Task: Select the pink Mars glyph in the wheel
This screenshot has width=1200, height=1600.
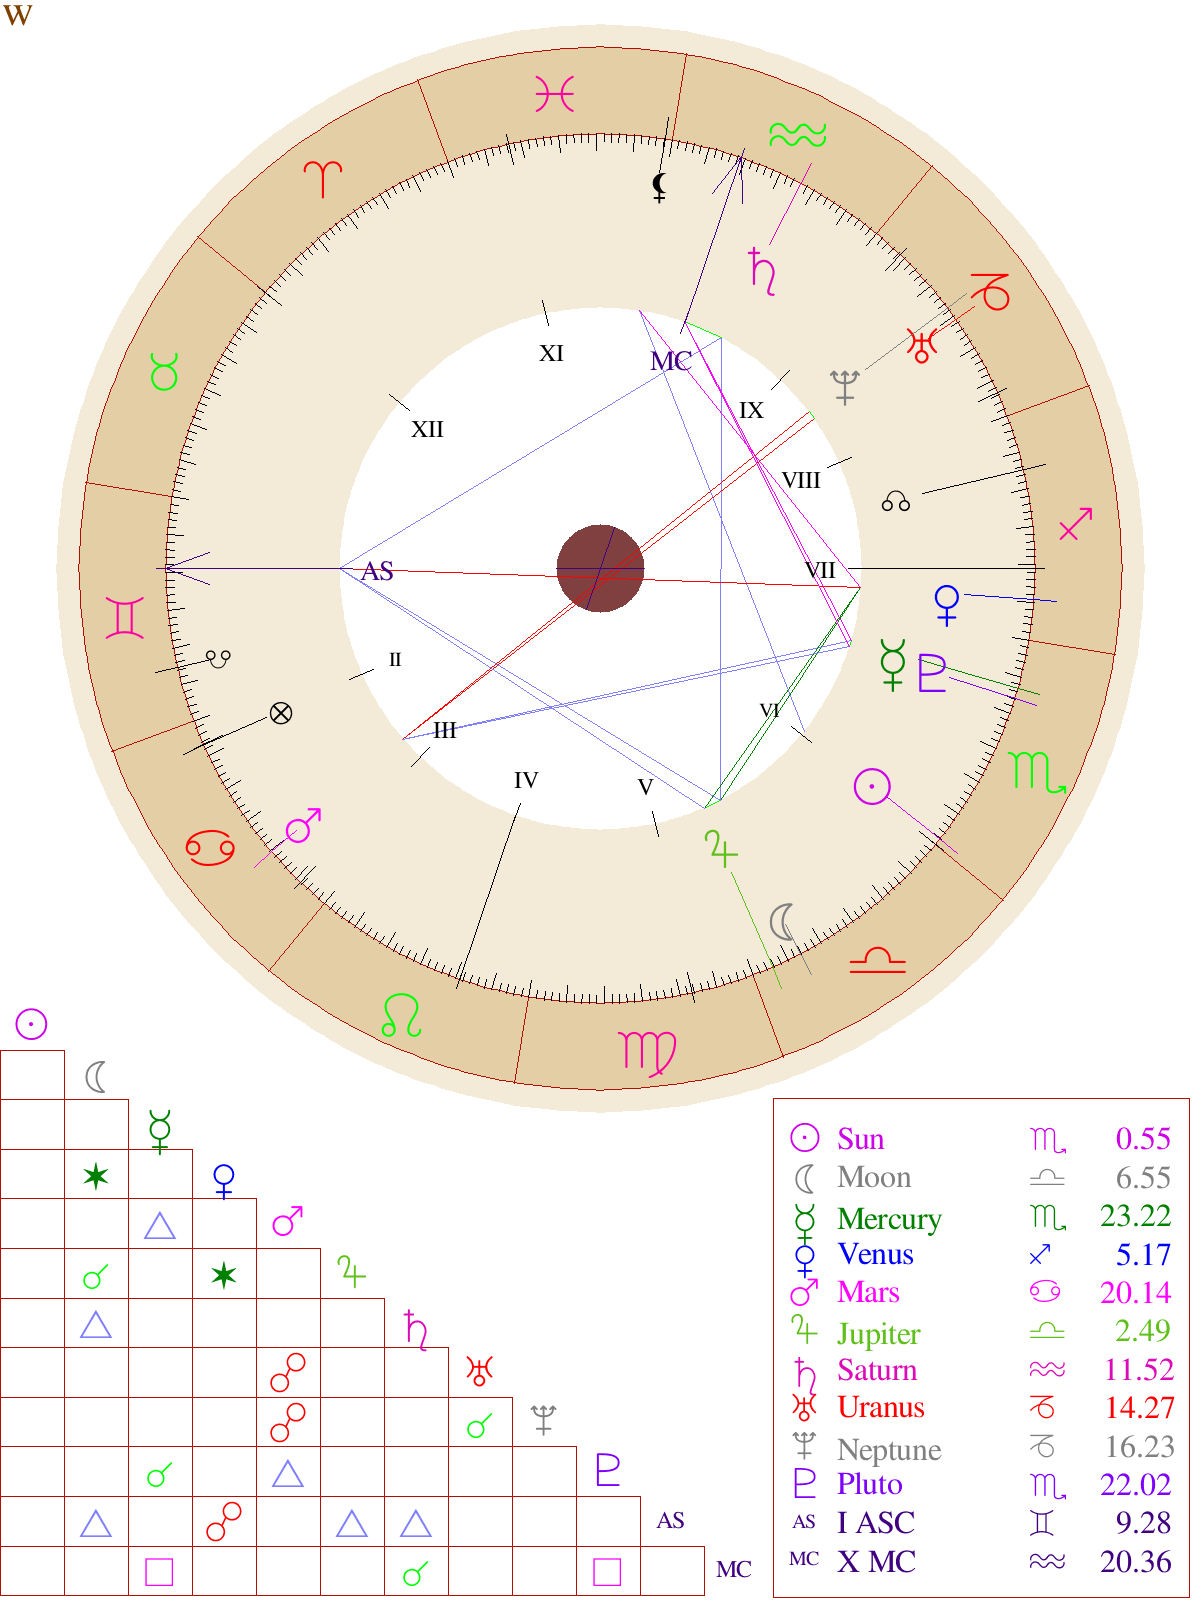Action: (x=304, y=826)
